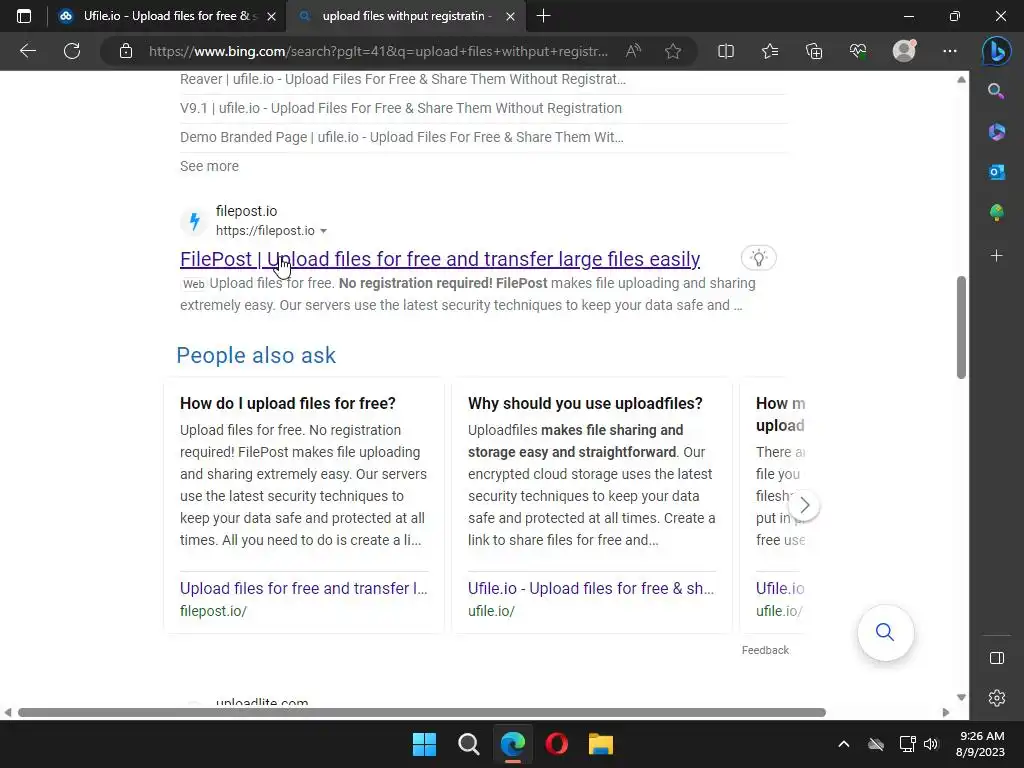Click the address bar URL field
1024x768 pixels.
(x=379, y=51)
